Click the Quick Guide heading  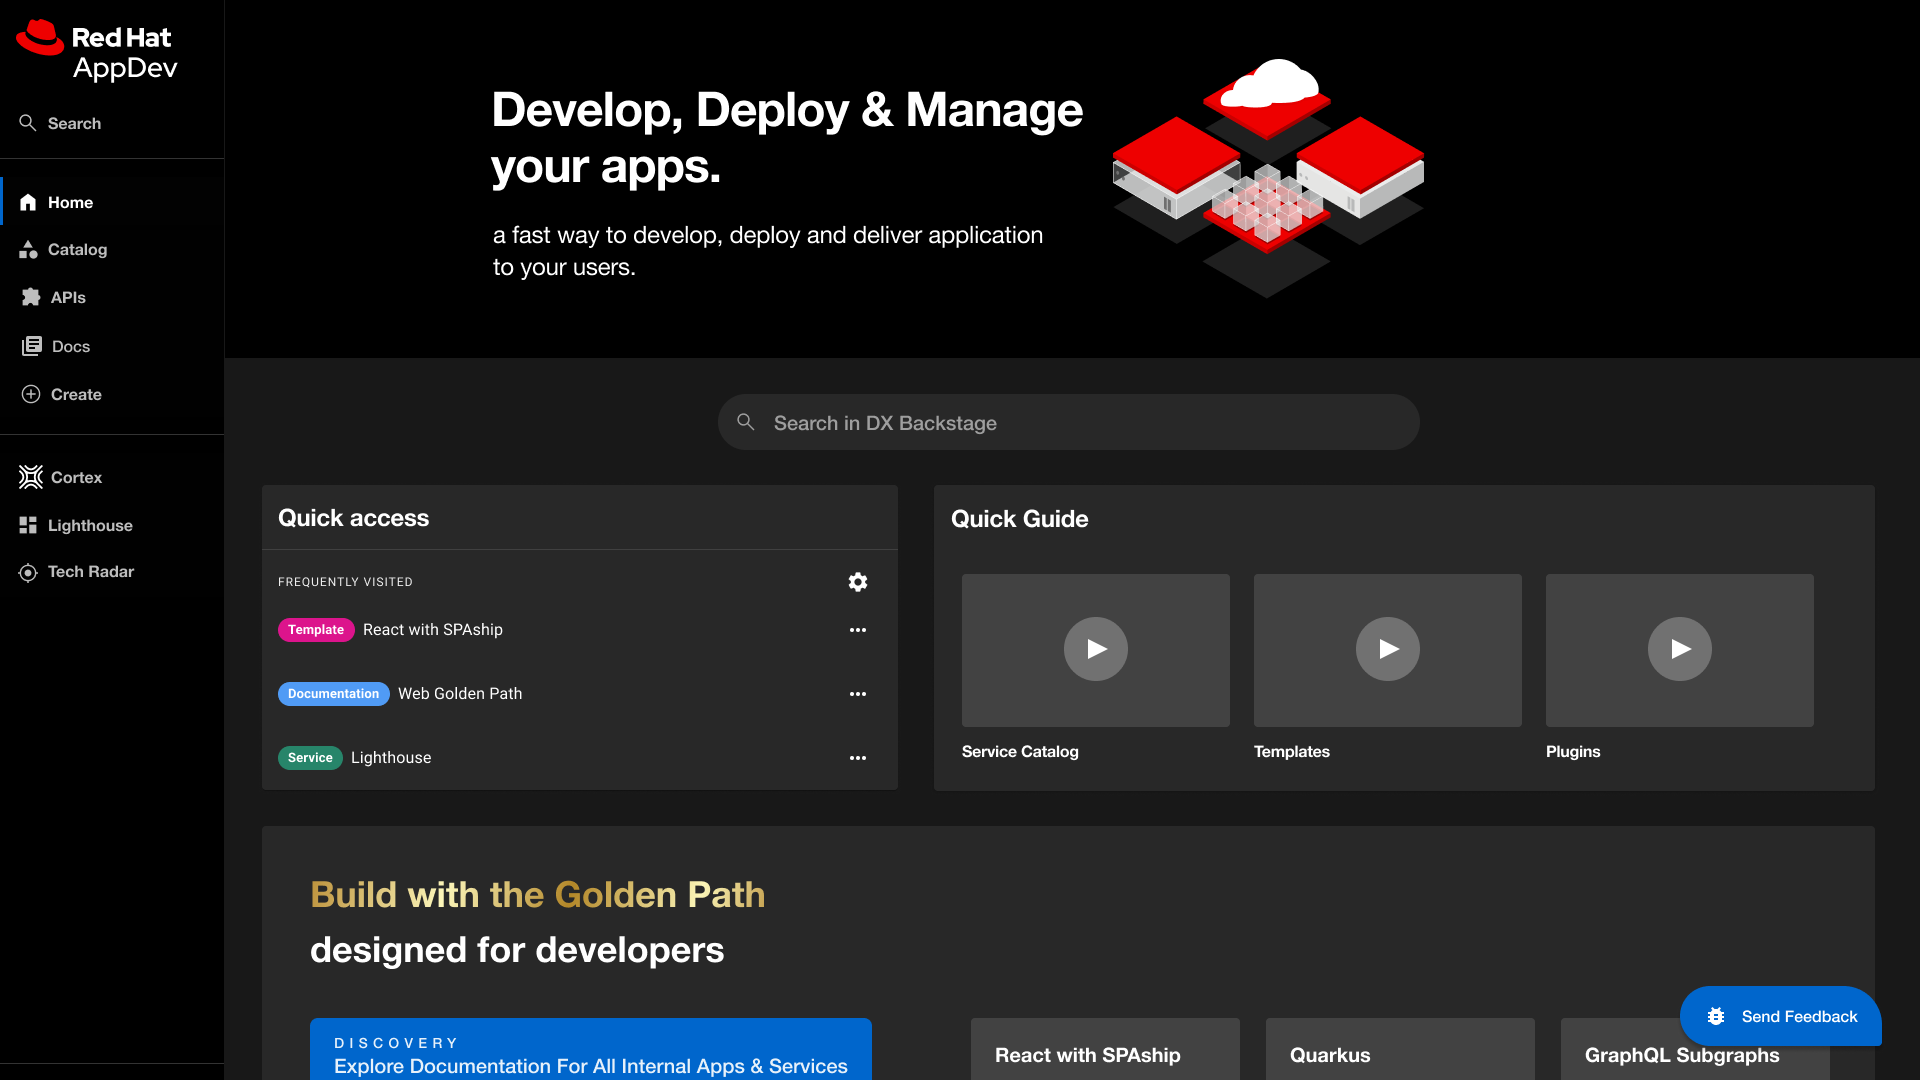[1019, 519]
